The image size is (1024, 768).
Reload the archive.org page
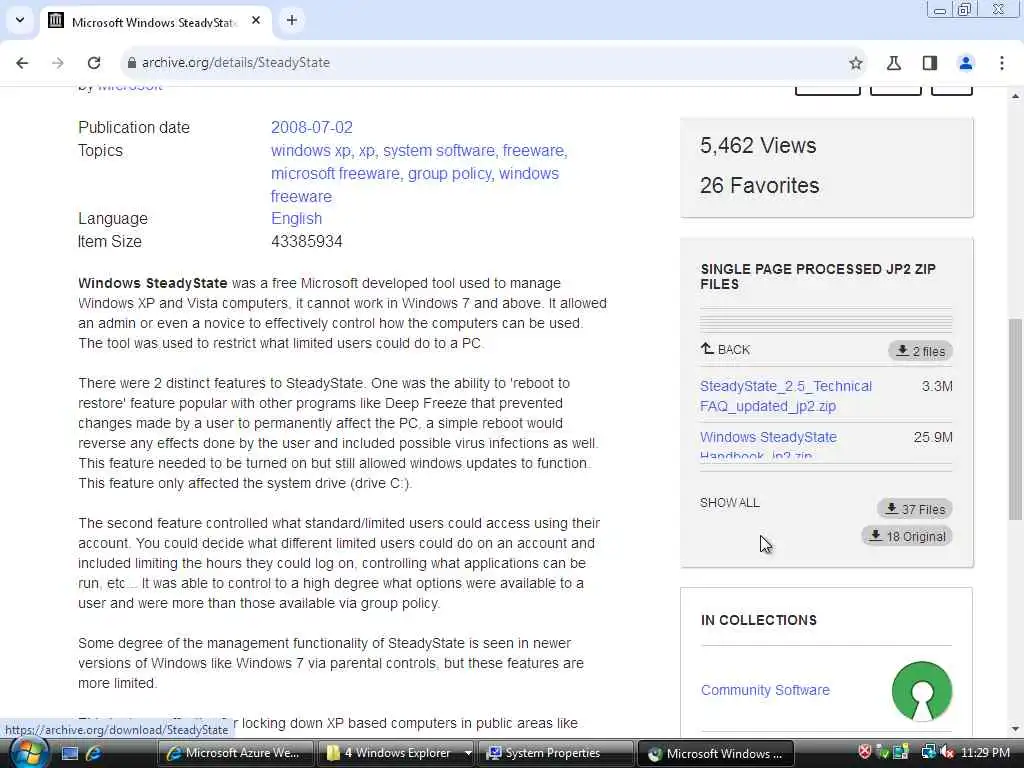(x=94, y=63)
